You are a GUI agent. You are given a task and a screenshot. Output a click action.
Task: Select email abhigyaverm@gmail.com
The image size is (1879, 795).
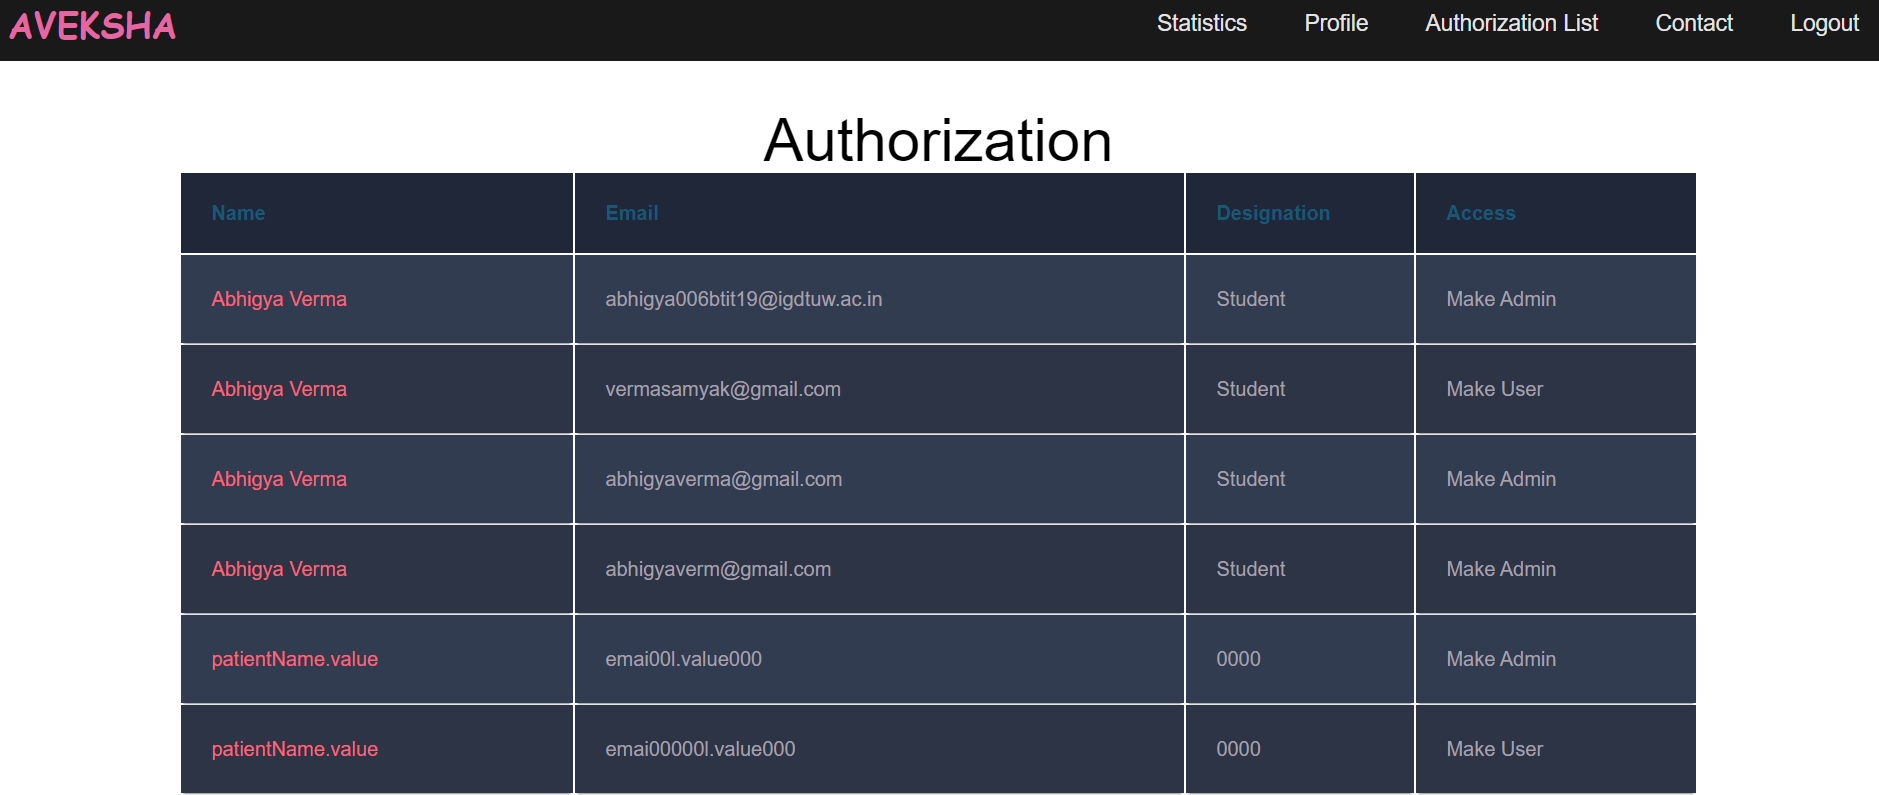(x=717, y=569)
